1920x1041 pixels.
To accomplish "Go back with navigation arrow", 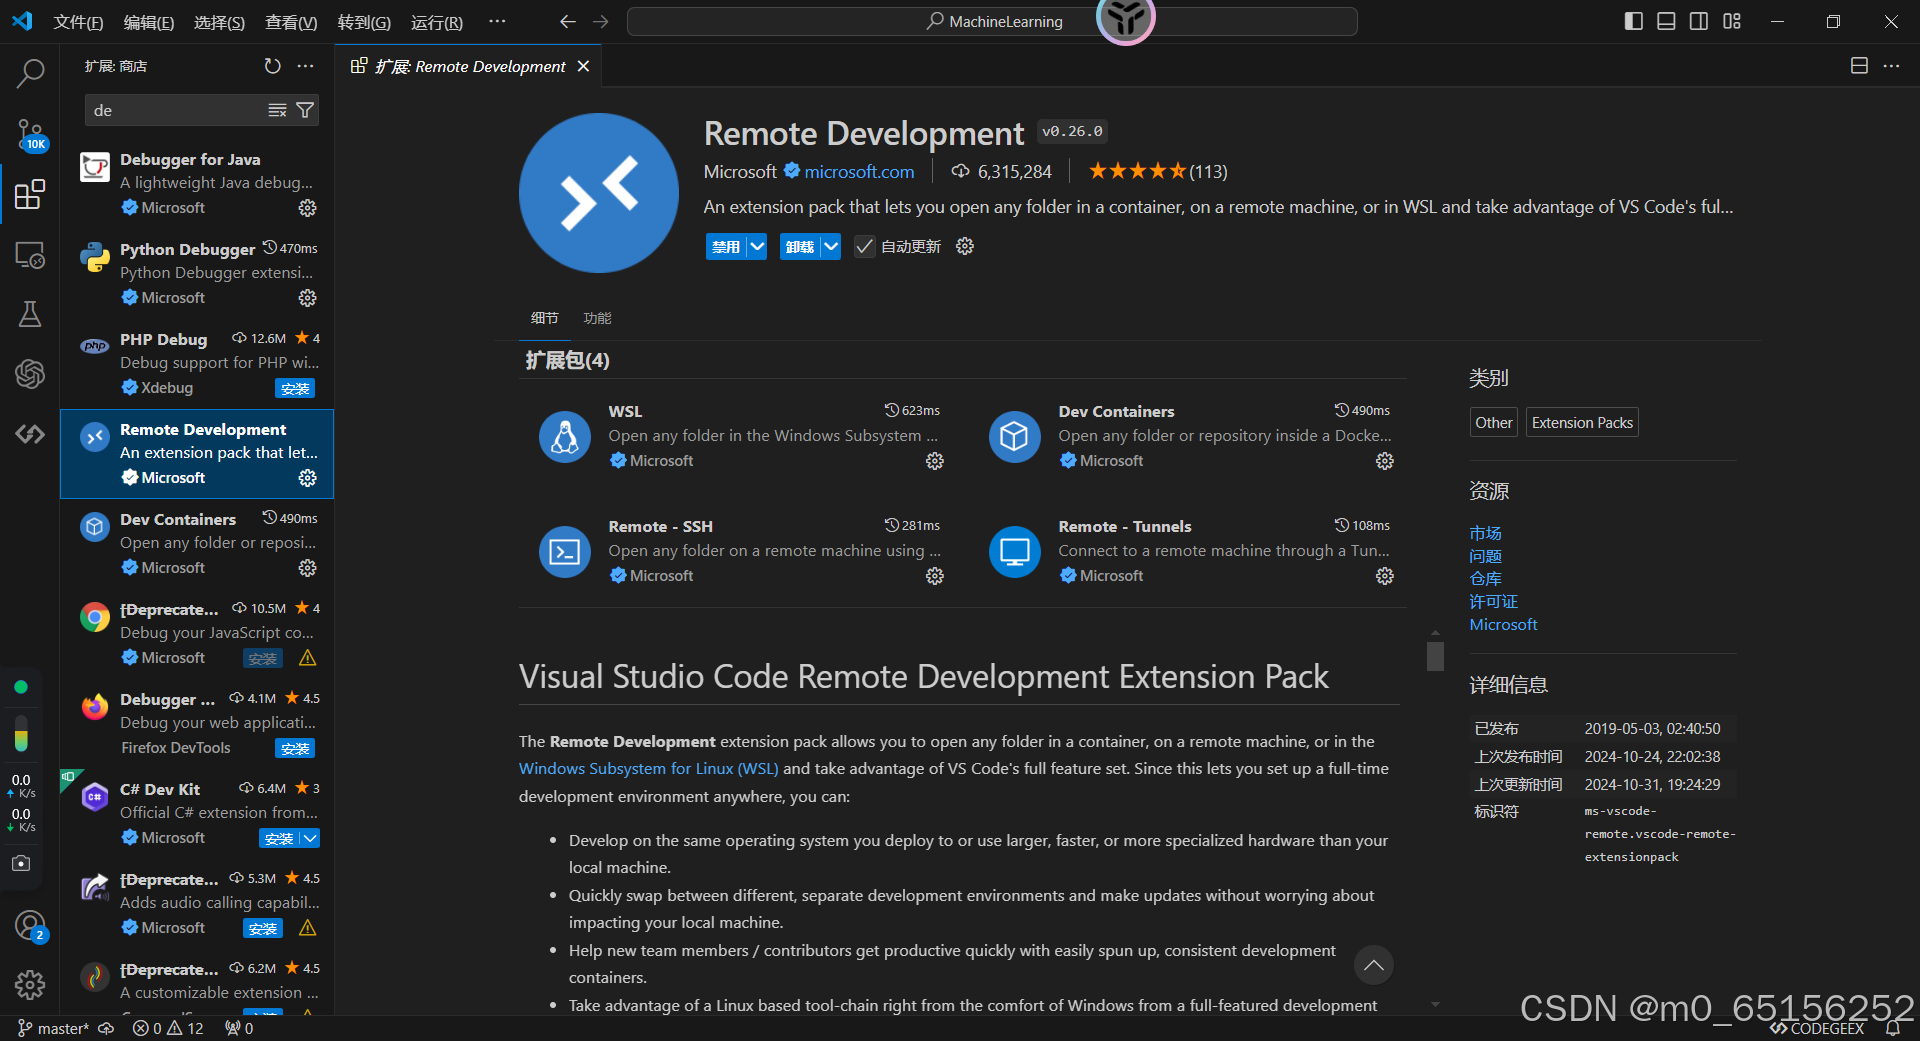I will 567,21.
